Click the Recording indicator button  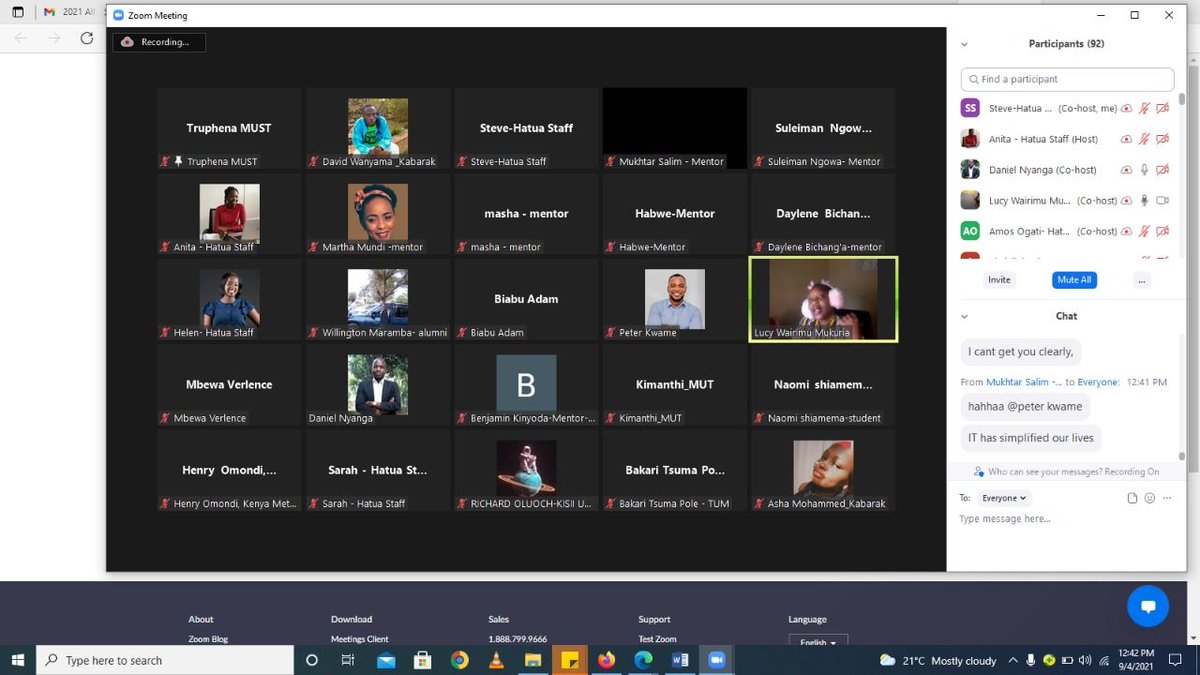pyautogui.click(x=159, y=42)
